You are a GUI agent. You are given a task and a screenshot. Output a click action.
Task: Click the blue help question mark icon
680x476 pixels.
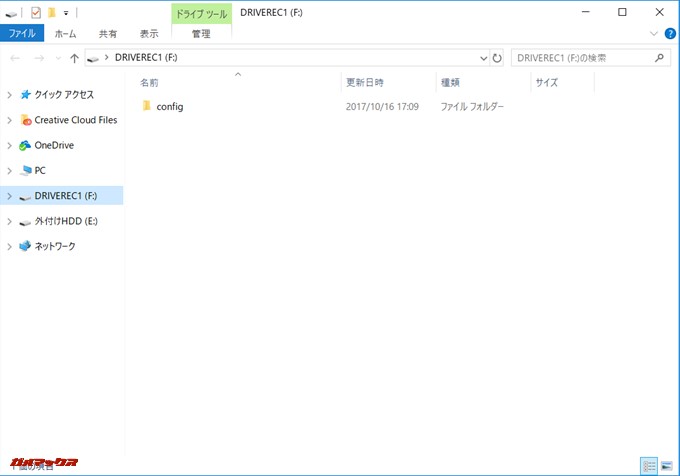pyautogui.click(x=669, y=33)
